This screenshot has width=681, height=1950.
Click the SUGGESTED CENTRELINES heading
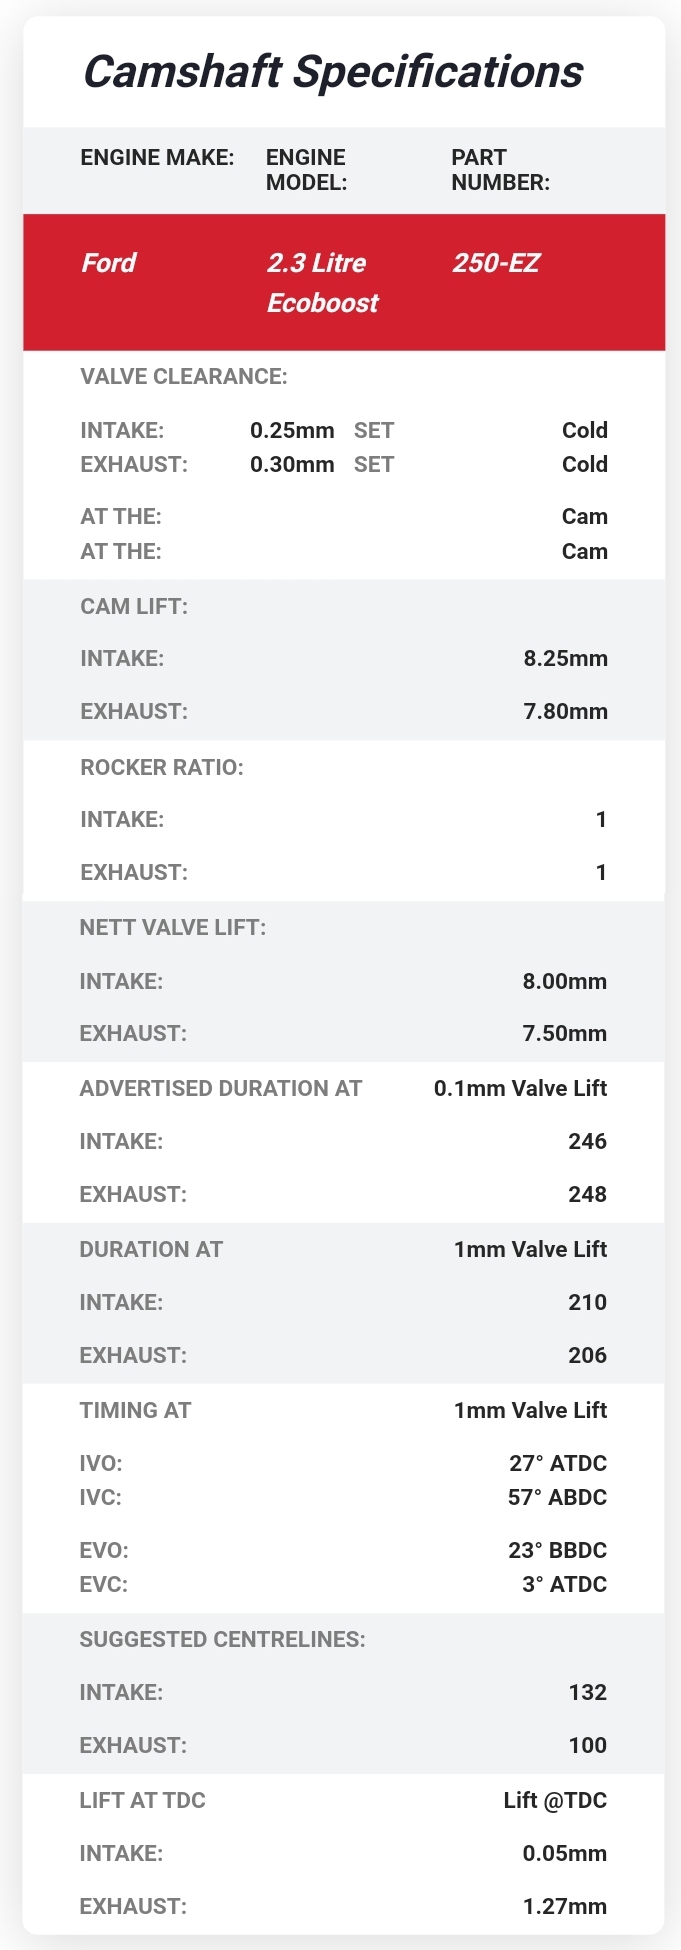tap(222, 1639)
